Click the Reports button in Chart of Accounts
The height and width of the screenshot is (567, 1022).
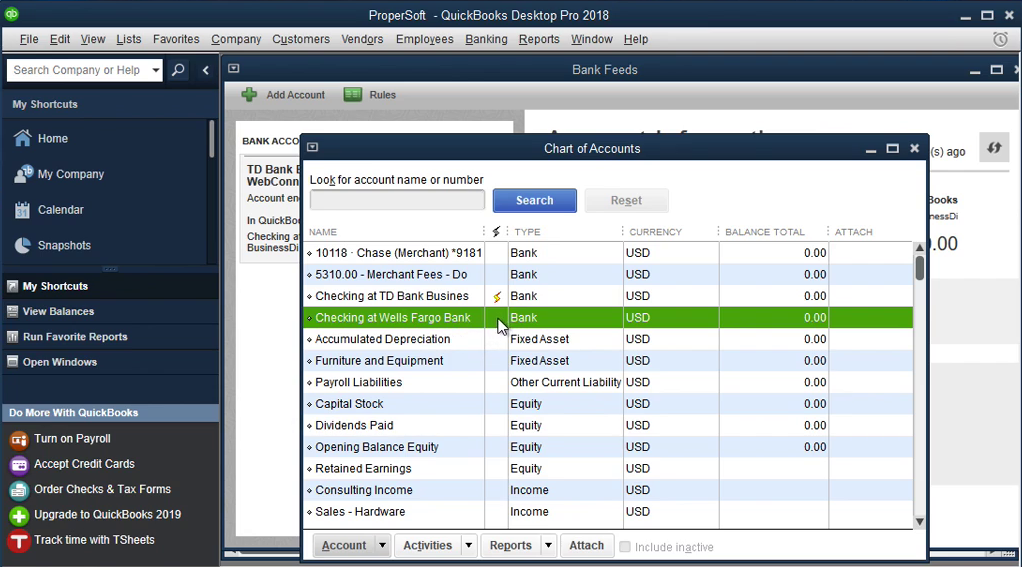[511, 545]
